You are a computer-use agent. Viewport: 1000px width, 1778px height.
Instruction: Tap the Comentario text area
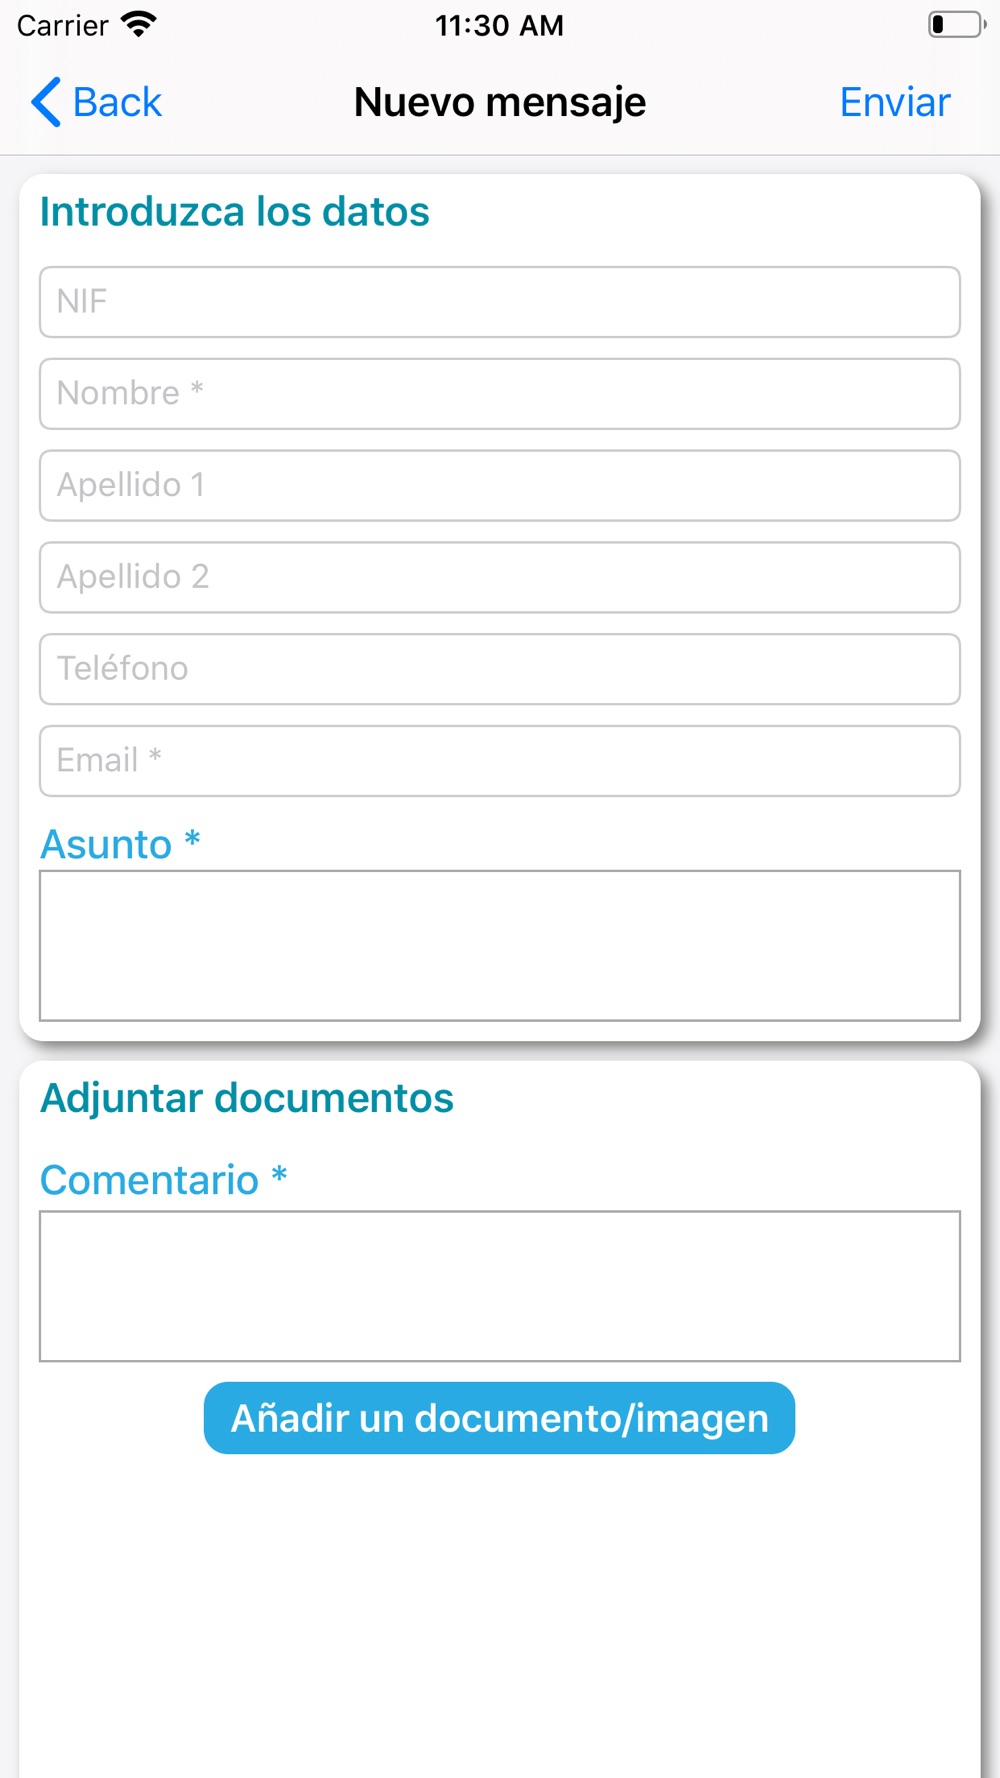(500, 1286)
